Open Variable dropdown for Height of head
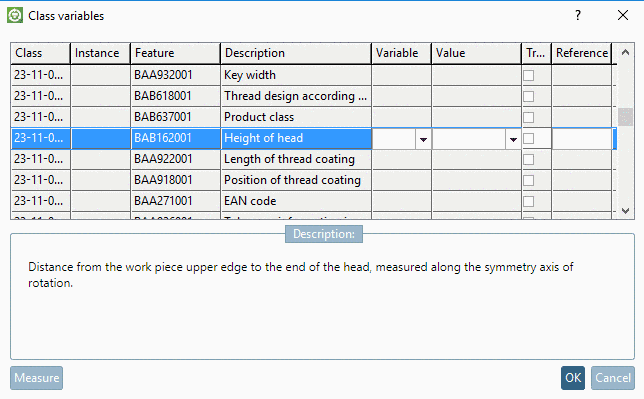This screenshot has width=644, height=399. tap(423, 139)
